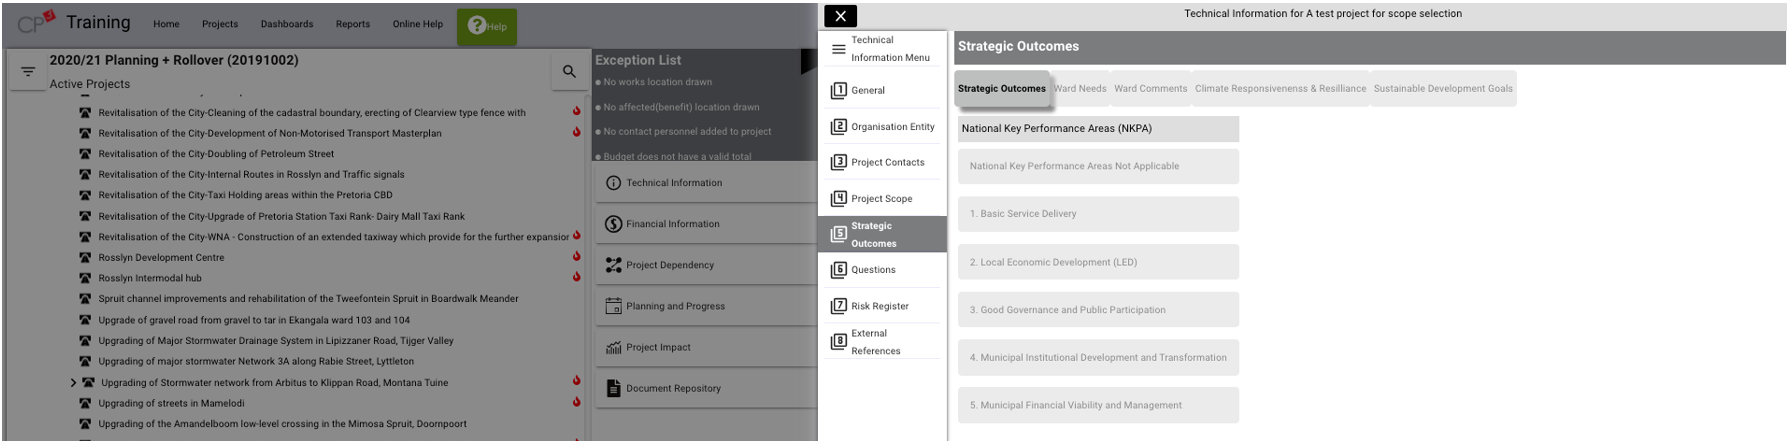This screenshot has height=442, width=1791.
Task: Open the Technical Information hamburger menu
Action: [x=839, y=49]
